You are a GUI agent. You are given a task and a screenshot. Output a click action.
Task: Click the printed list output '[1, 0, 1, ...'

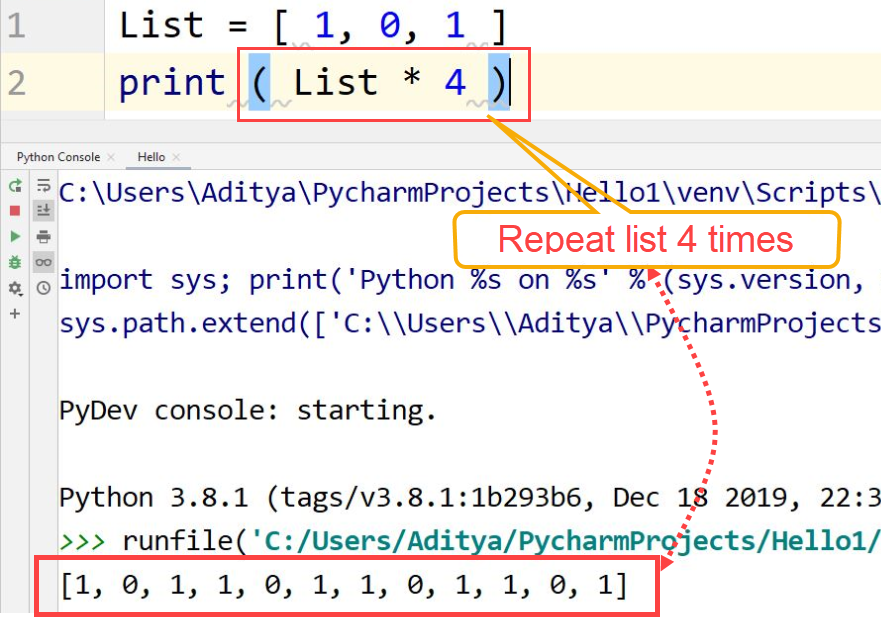coord(343,585)
